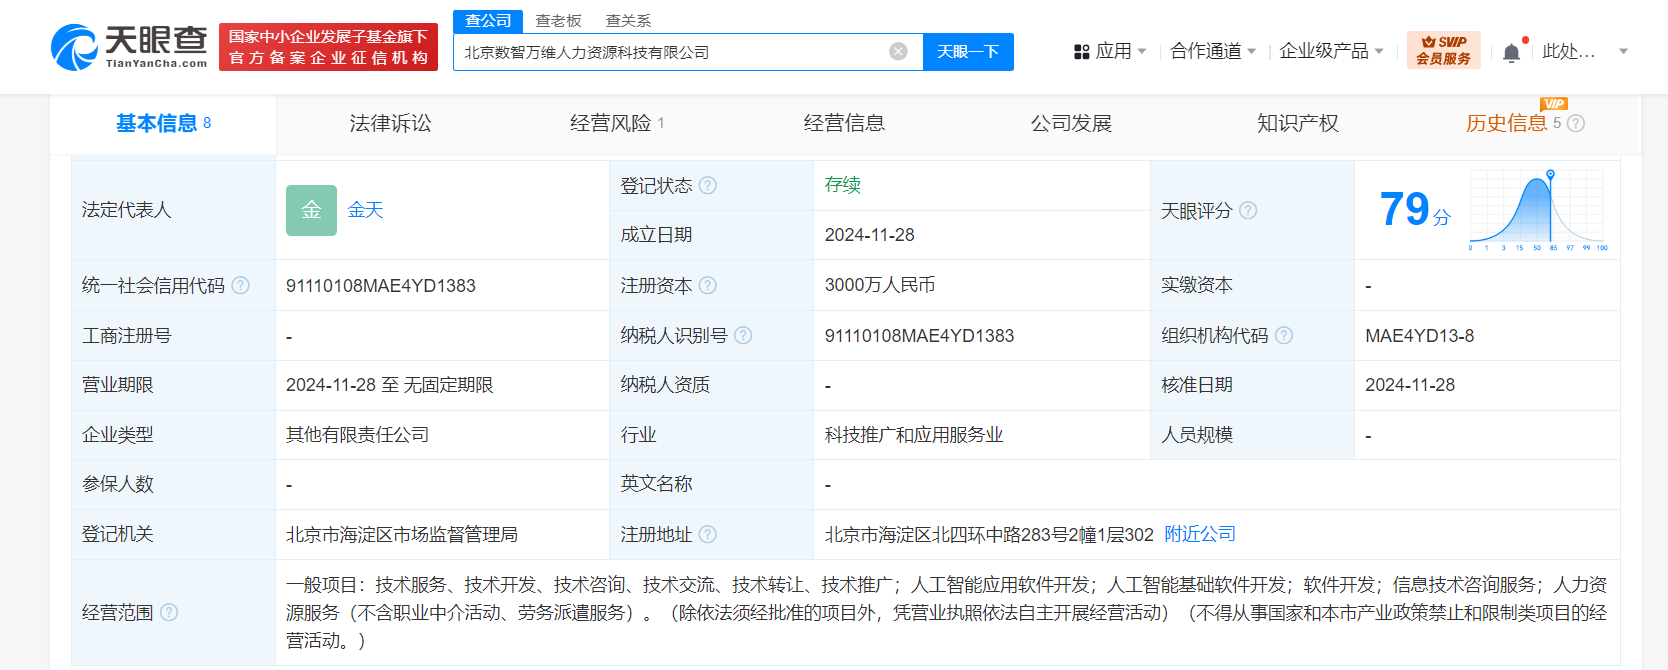Screen dimensions: 1668x670
Task: Switch to the 法律诉讼 tab
Action: pos(390,123)
